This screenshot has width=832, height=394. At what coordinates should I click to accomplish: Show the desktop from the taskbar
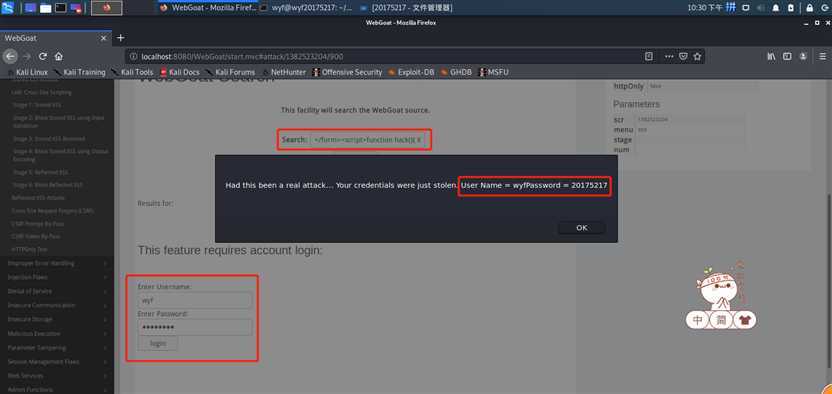(x=30, y=8)
